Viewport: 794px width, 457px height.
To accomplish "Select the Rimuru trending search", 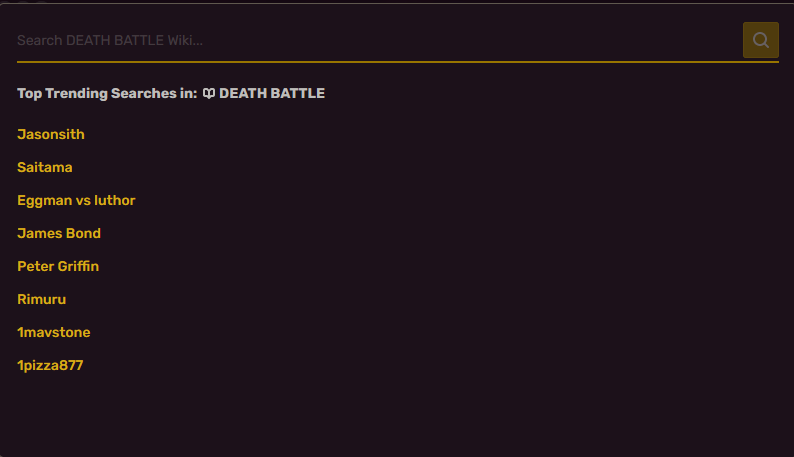I will click(42, 299).
